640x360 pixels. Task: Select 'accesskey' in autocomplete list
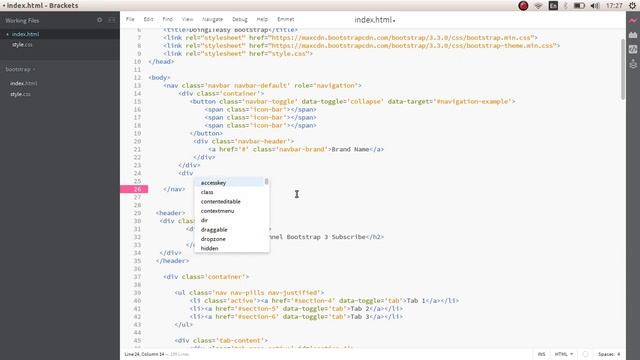pos(229,182)
